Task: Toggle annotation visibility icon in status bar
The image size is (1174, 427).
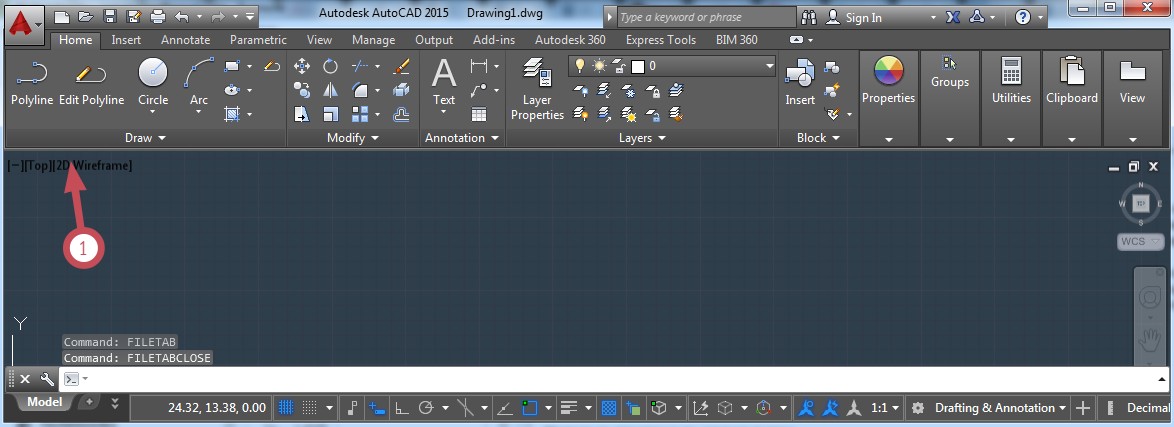Action: (x=807, y=408)
